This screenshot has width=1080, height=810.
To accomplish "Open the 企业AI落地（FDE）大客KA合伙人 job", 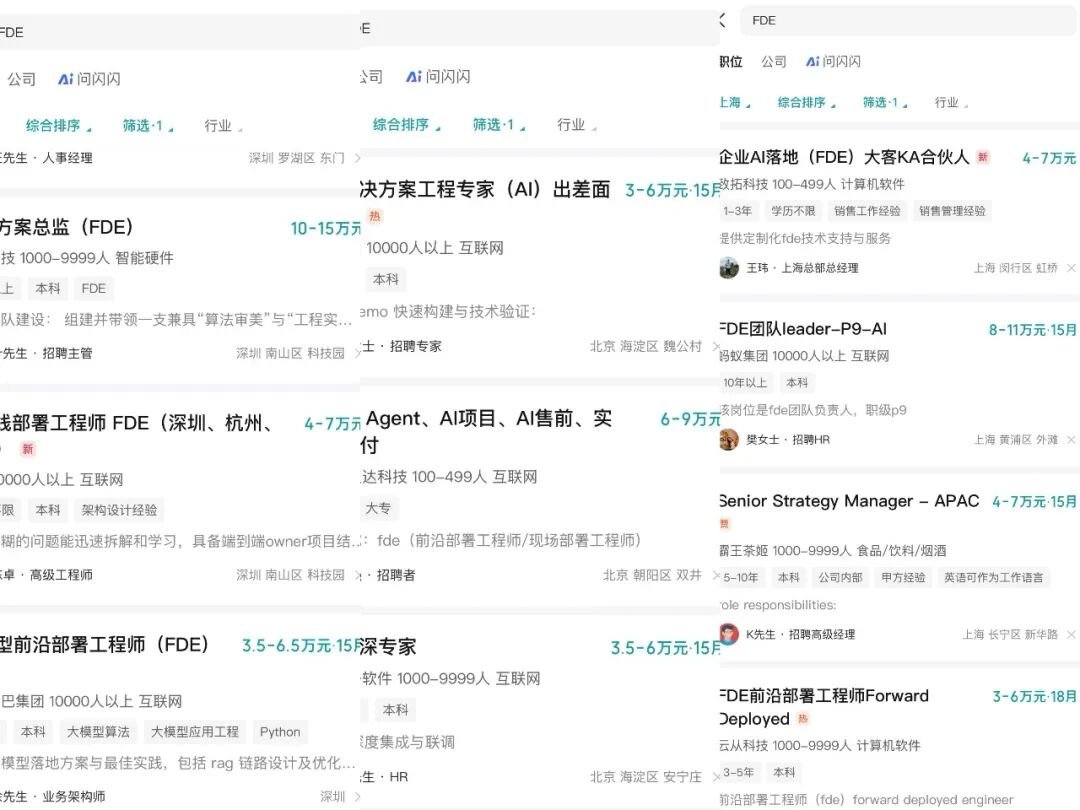I will [844, 157].
